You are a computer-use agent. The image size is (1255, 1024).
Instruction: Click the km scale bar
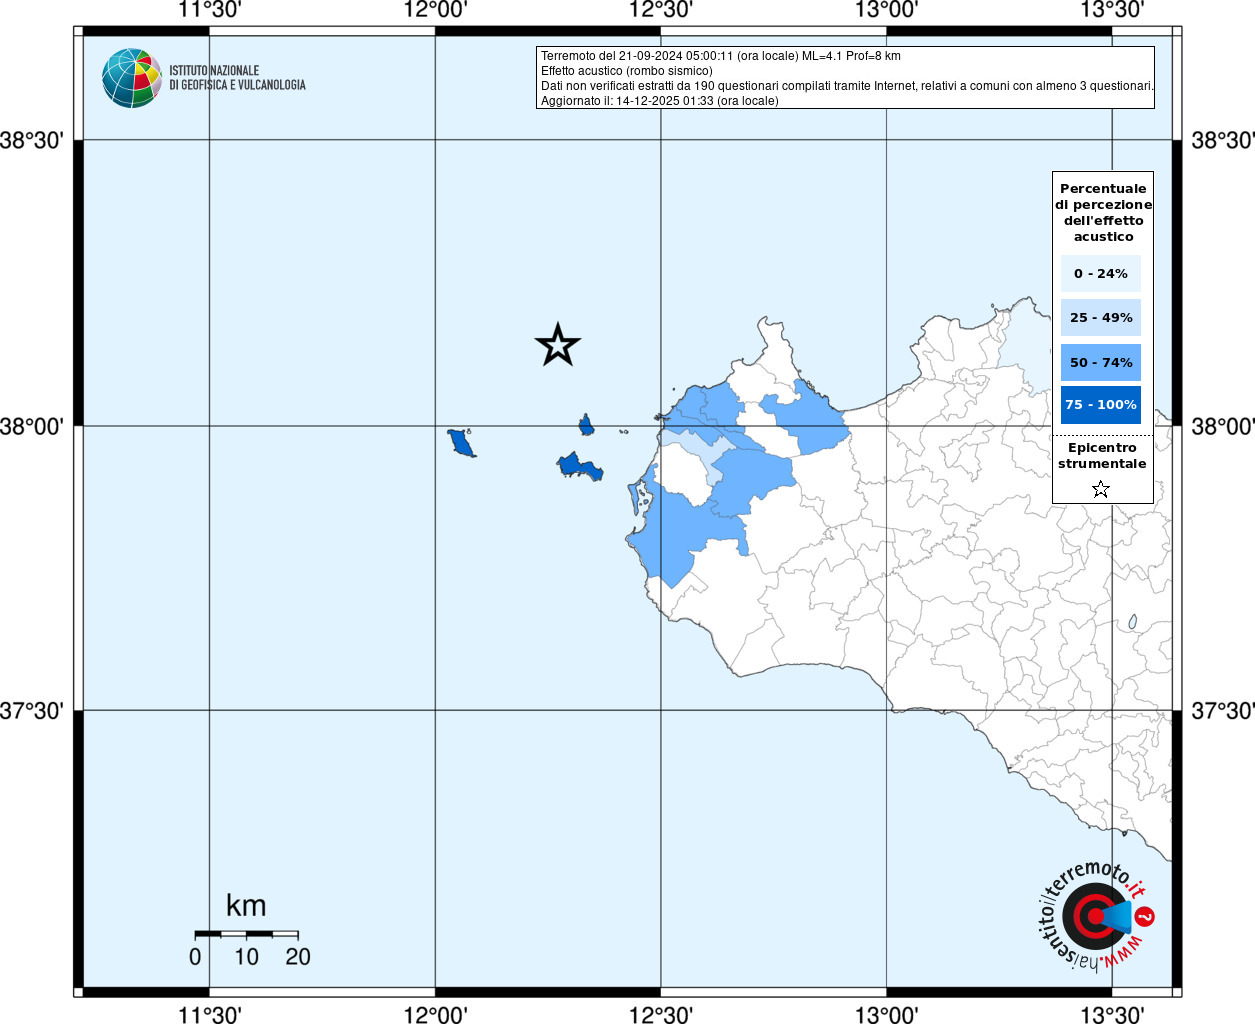coord(246,934)
